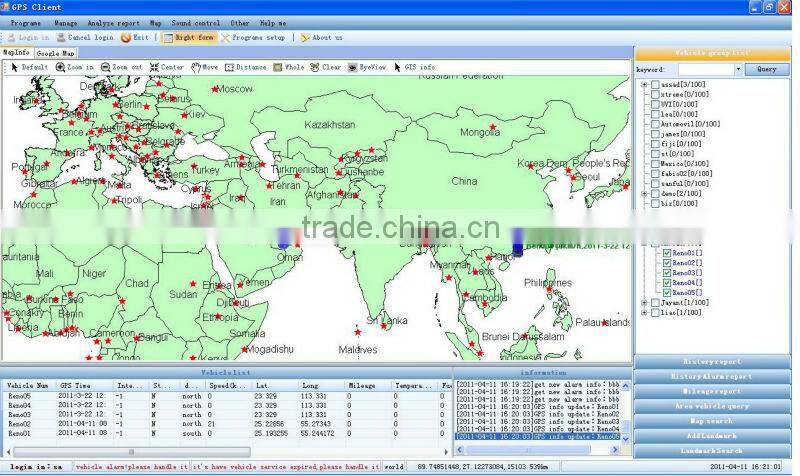Check the Automovil[0/100] group checkbox
This screenshot has height=476, width=800.
pyautogui.click(x=655, y=124)
